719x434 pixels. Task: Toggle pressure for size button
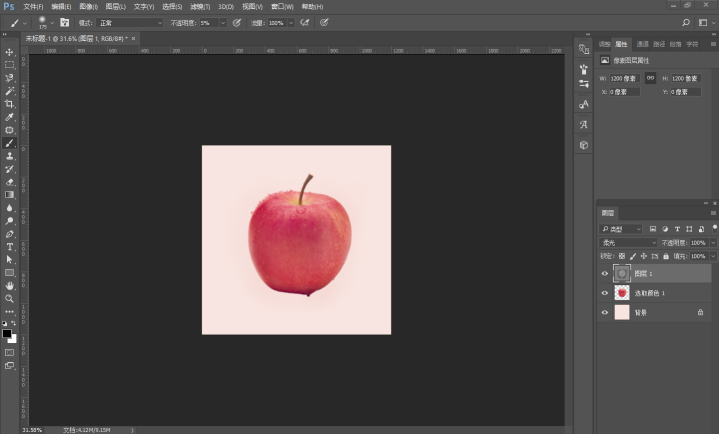324,22
